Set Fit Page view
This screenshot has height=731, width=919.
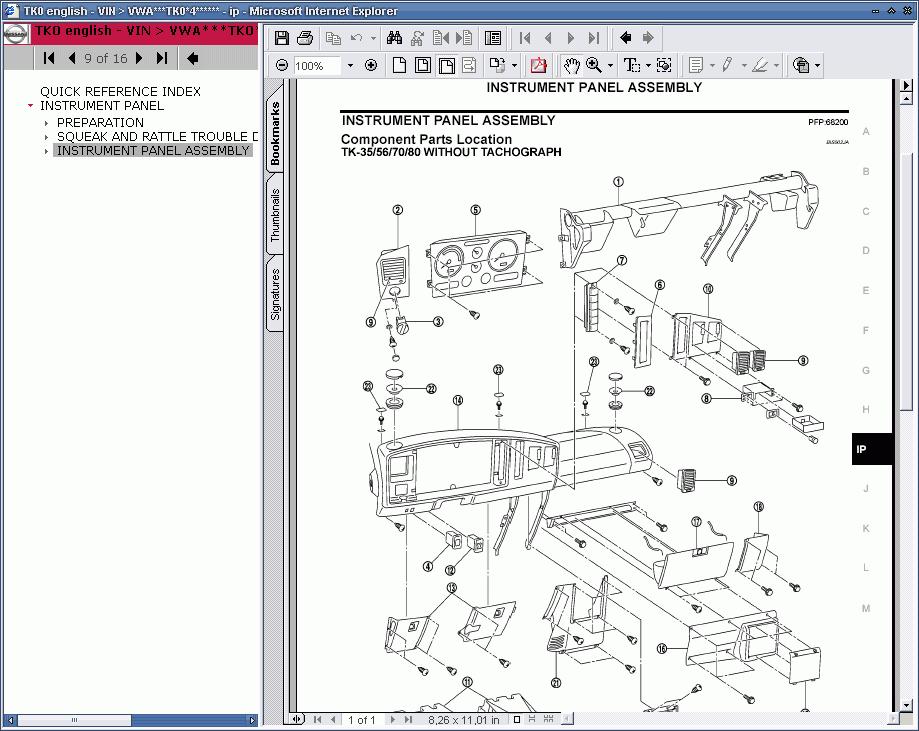(423, 65)
